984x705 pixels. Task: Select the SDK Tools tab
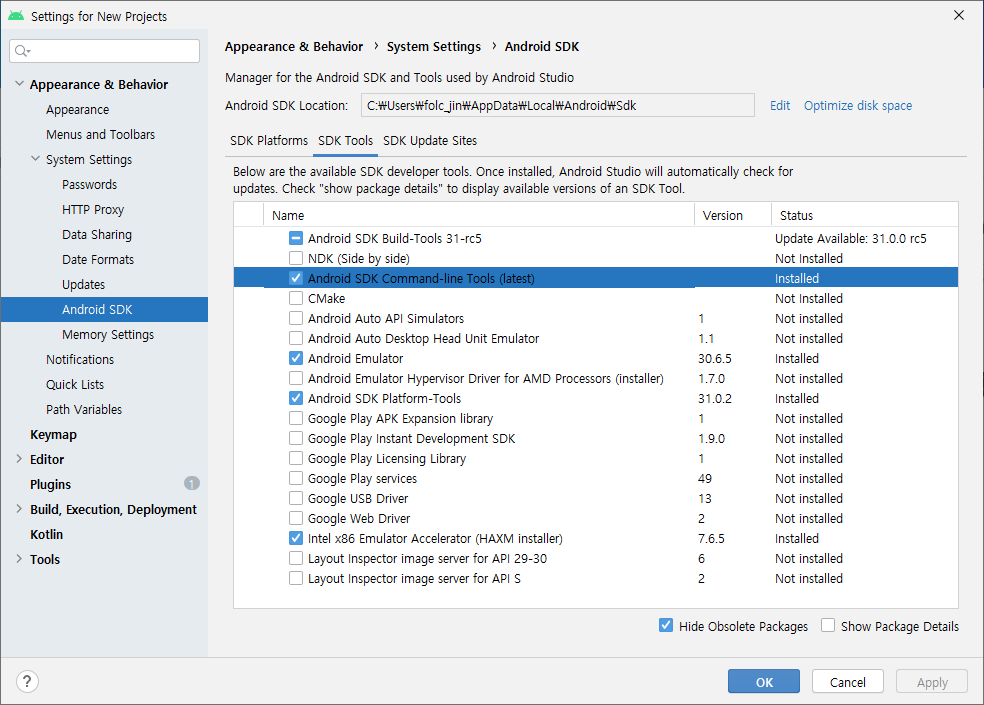coord(345,141)
